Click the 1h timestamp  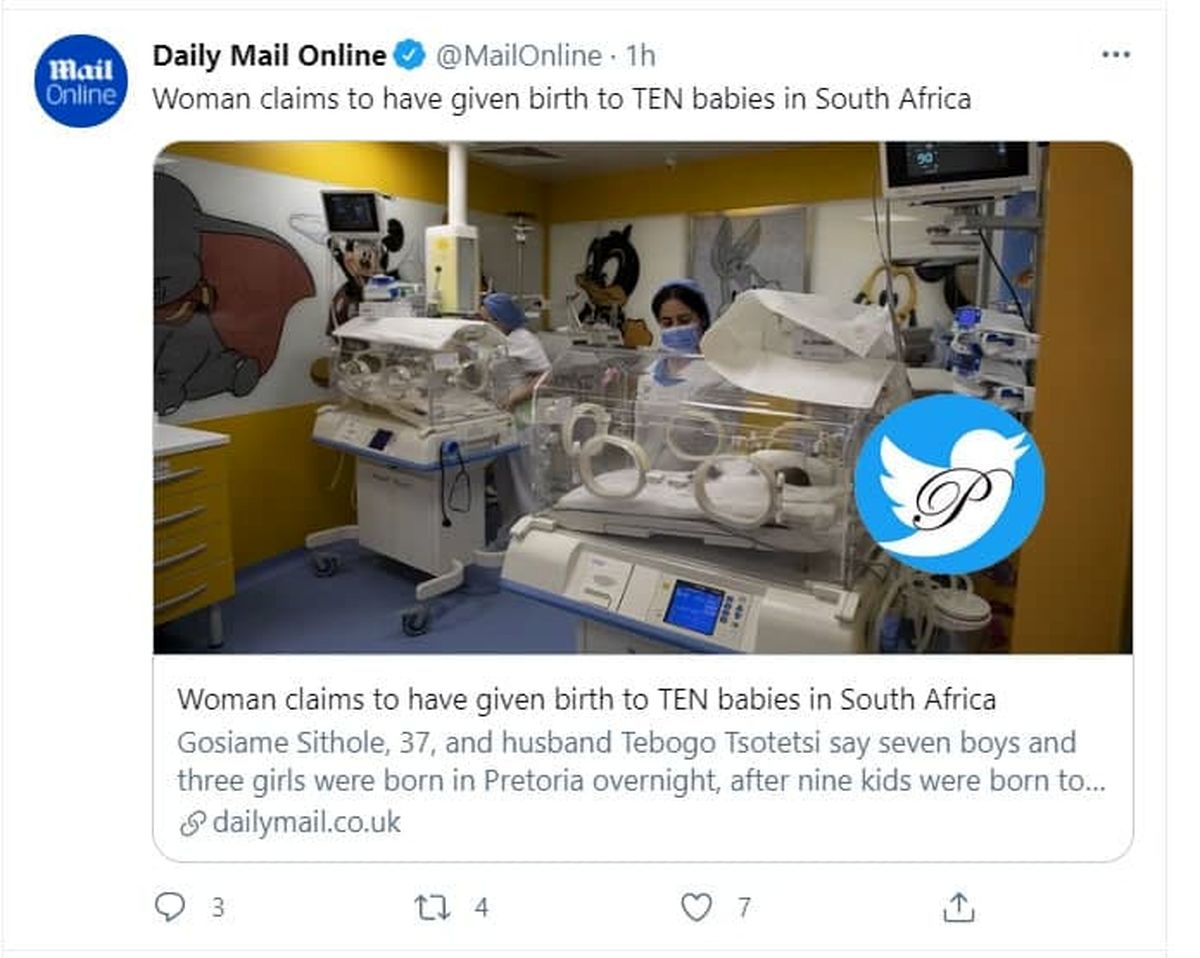[x=640, y=55]
